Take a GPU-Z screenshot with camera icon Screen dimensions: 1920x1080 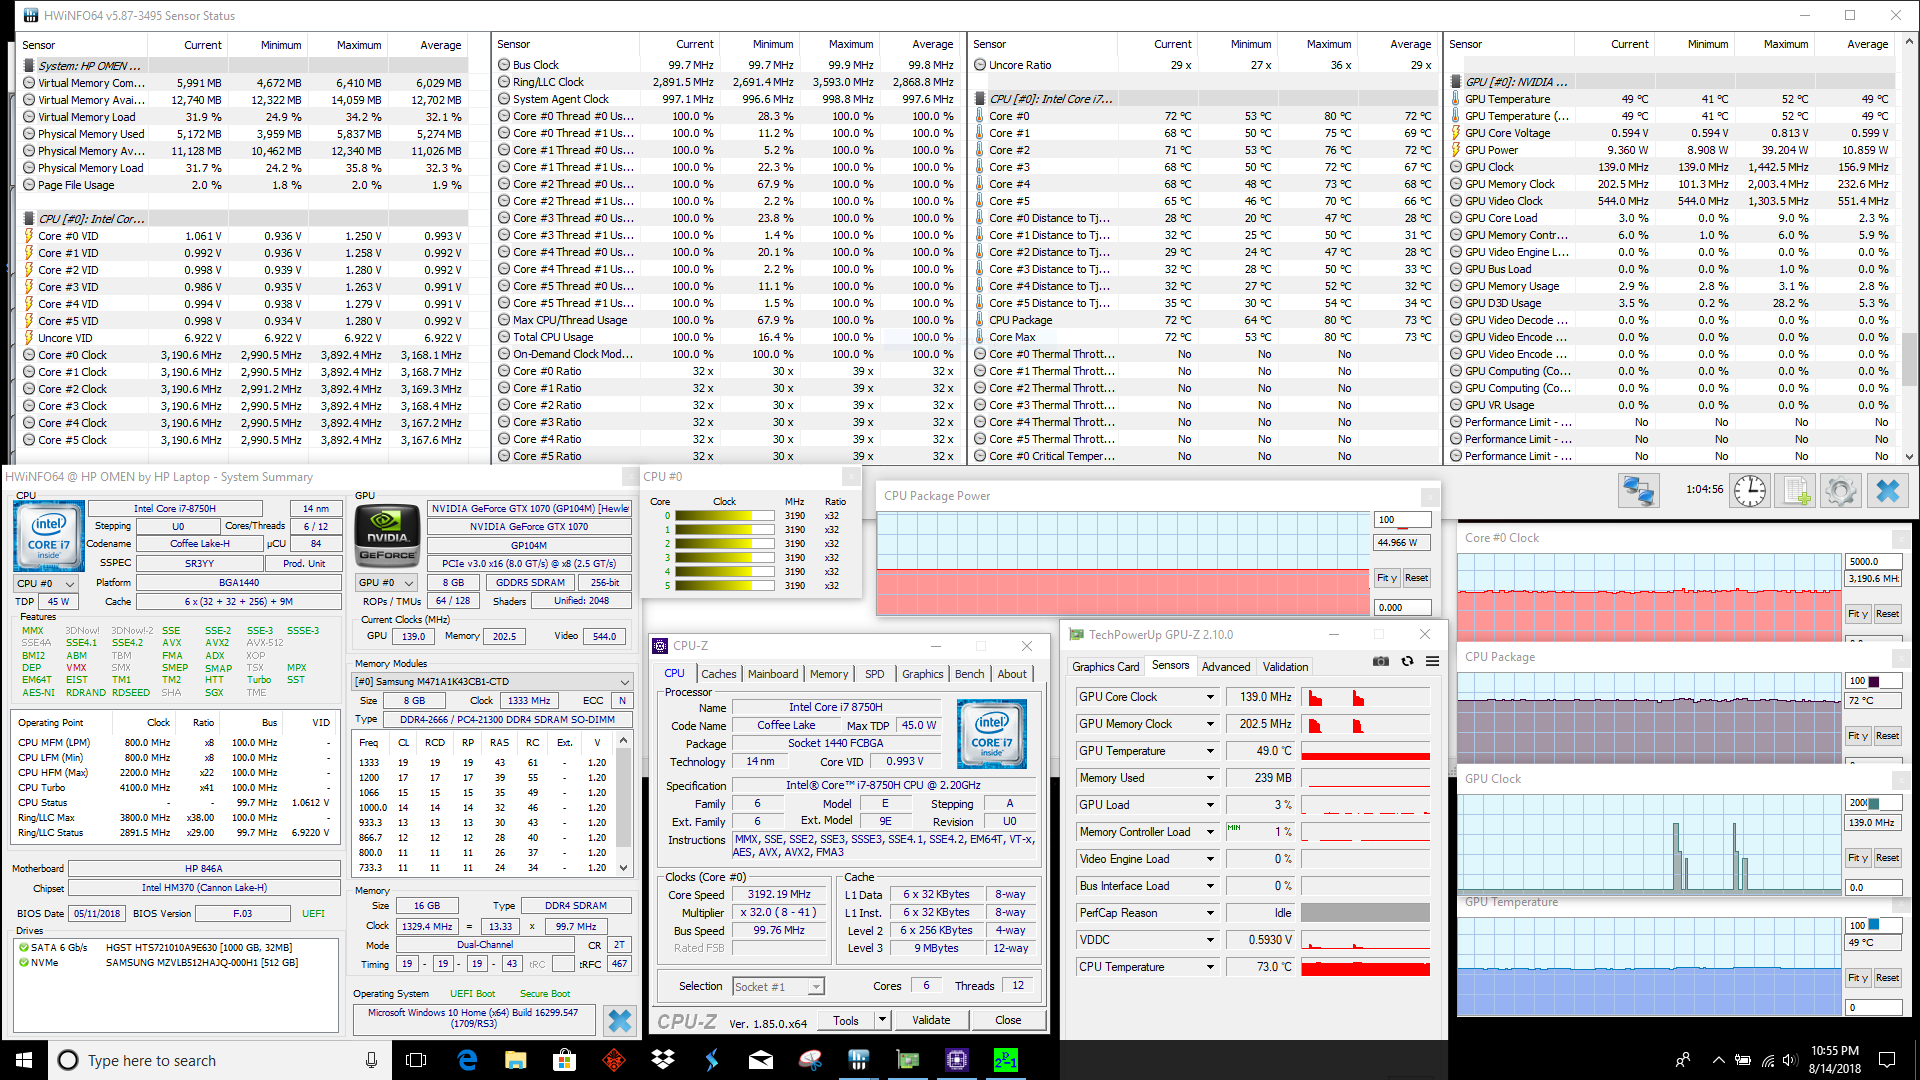coord(1380,662)
